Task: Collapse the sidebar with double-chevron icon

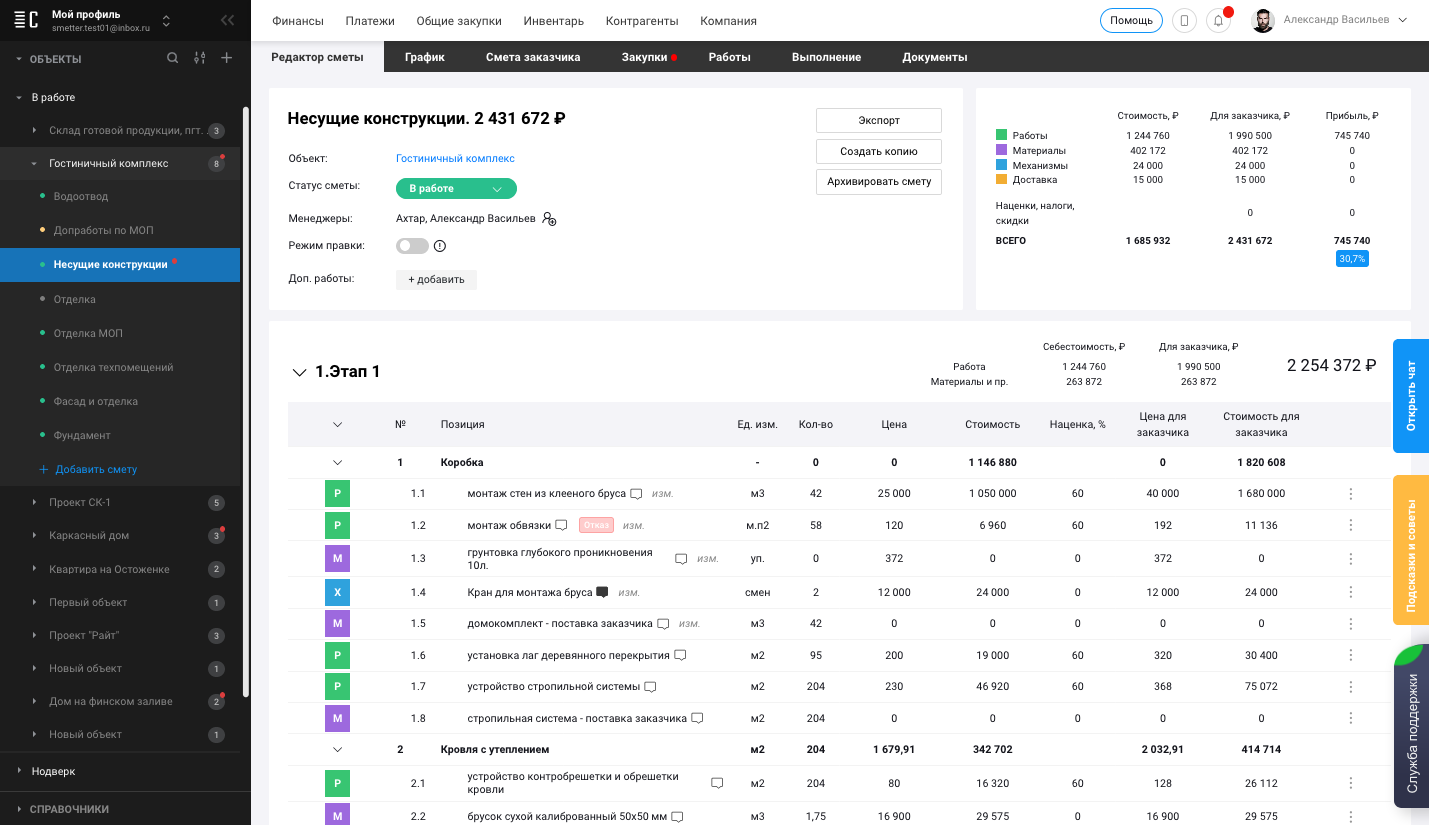Action: (228, 20)
